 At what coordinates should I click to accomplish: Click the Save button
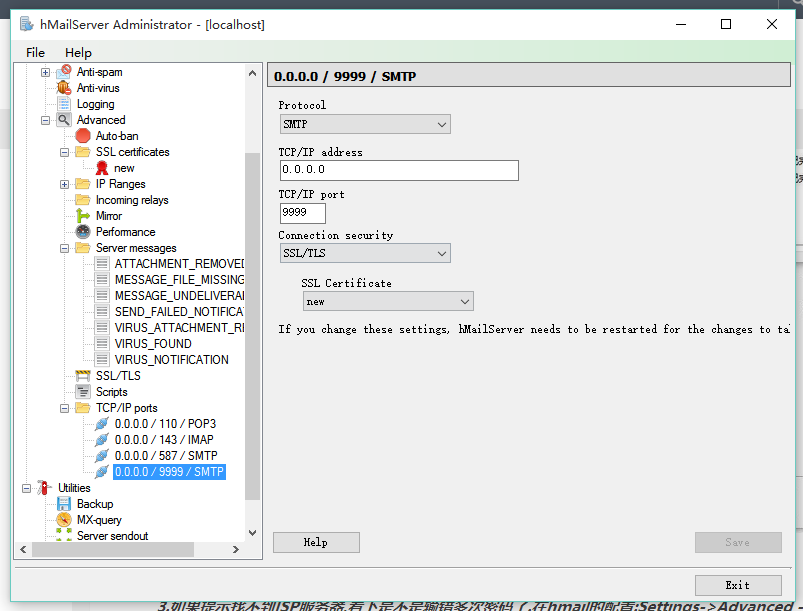pyautogui.click(x=738, y=542)
